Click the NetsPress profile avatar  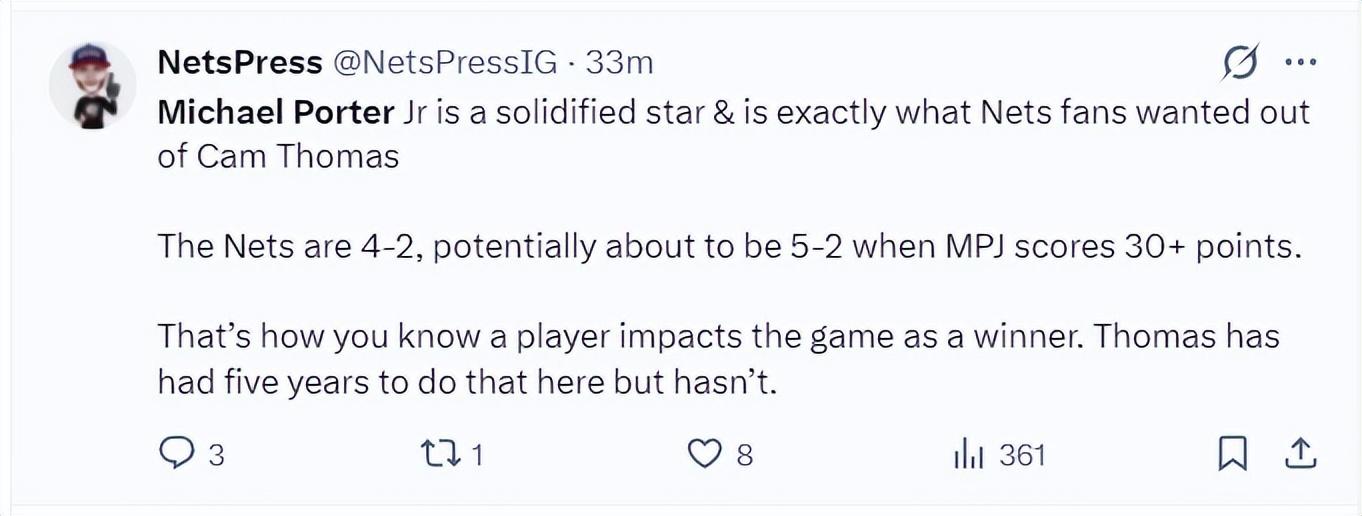point(92,85)
